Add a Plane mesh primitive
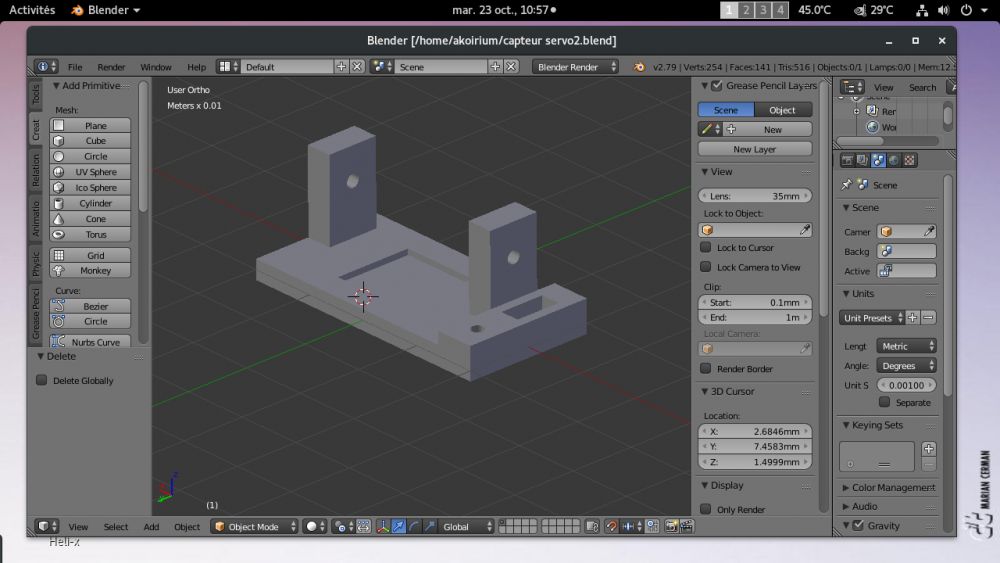Viewport: 1000px width, 563px height. 90,126
